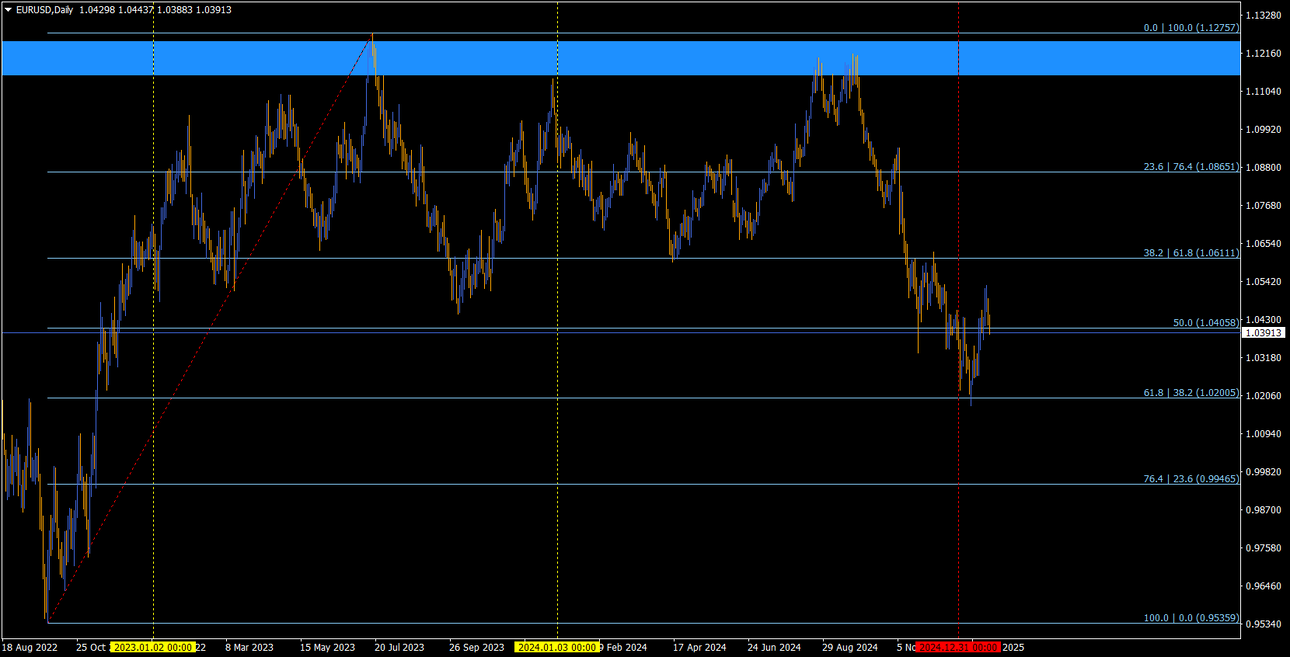Screen dimensions: 1290x657
Task: Click the 1.07680 price scale value
Action: [x=1264, y=205]
